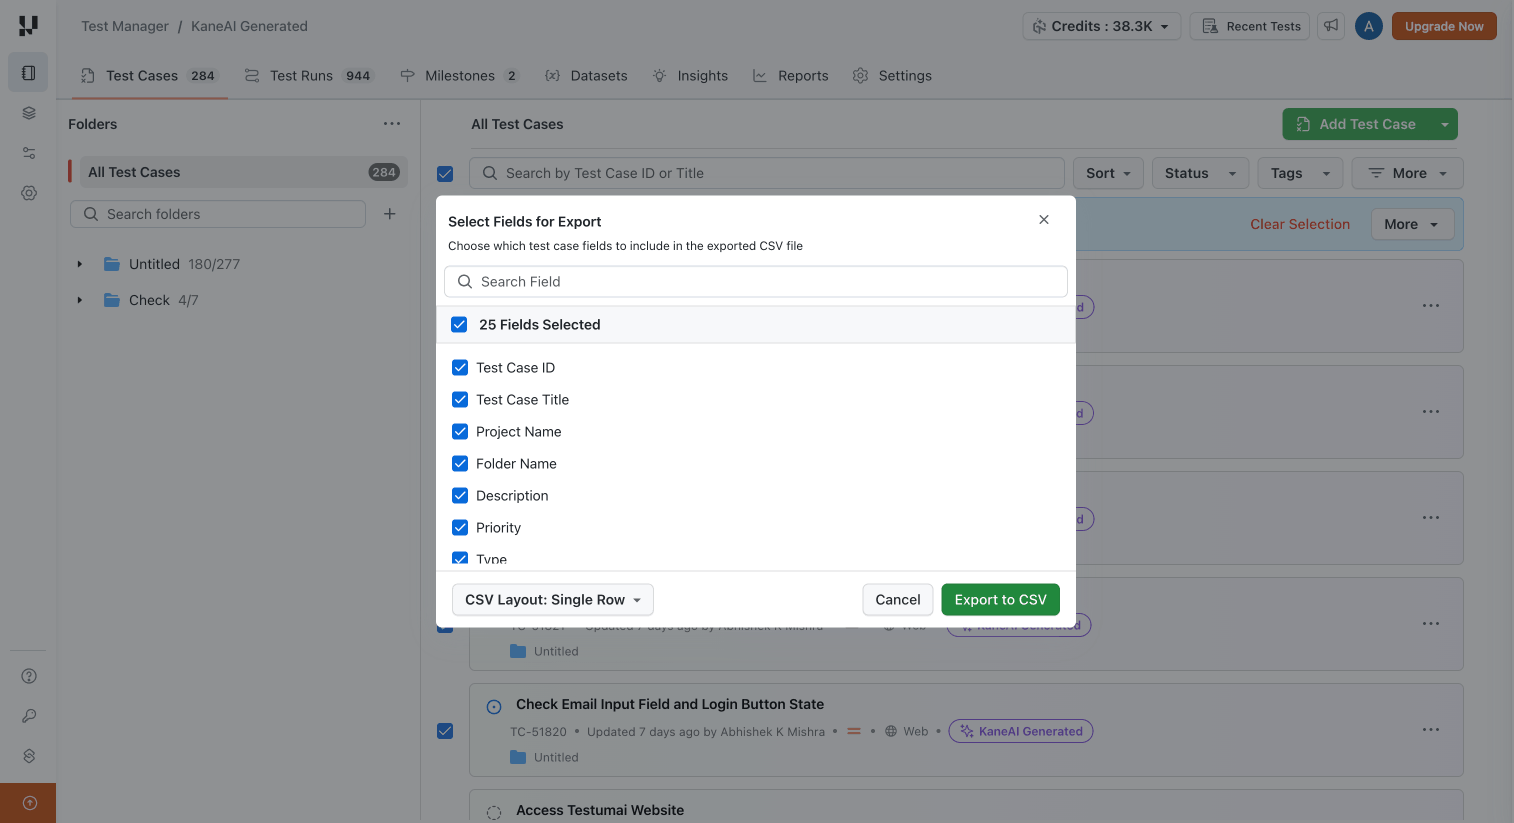Uncheck the Test Case ID field
The width and height of the screenshot is (1514, 823).
coord(460,368)
